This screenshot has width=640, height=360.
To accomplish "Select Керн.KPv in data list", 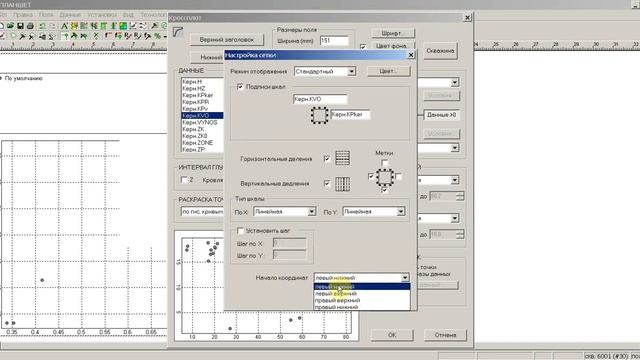I will pos(202,109).
